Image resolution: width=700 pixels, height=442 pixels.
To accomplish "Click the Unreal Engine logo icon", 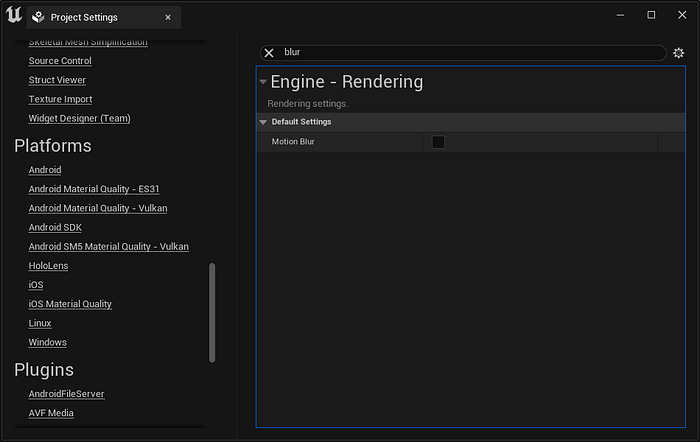I will click(14, 15).
